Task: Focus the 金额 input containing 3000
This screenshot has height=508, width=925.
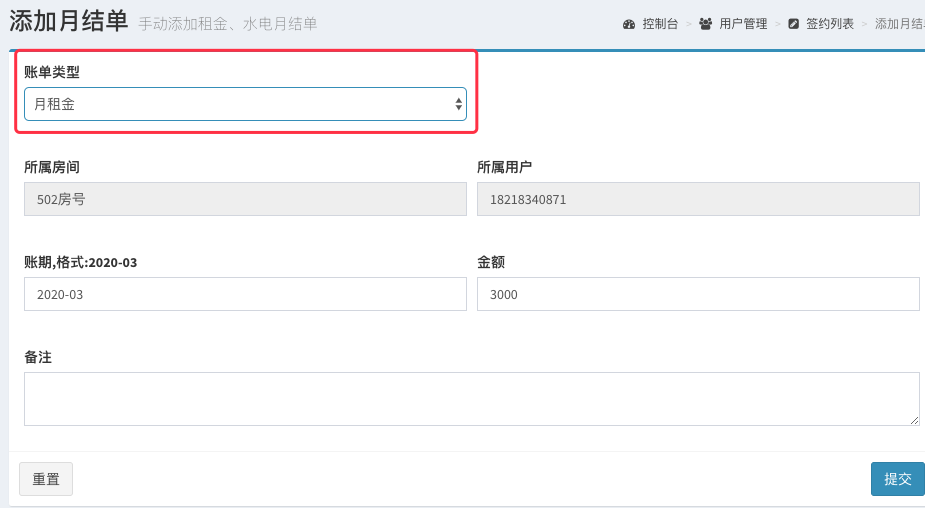Action: [x=698, y=294]
